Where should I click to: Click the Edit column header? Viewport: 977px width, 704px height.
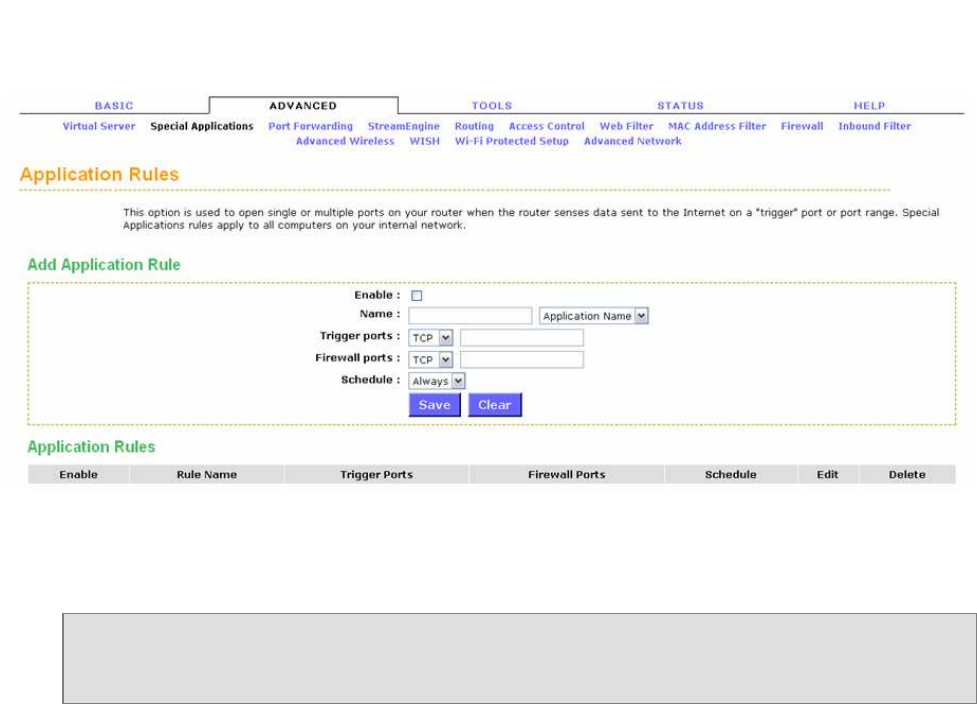point(827,474)
